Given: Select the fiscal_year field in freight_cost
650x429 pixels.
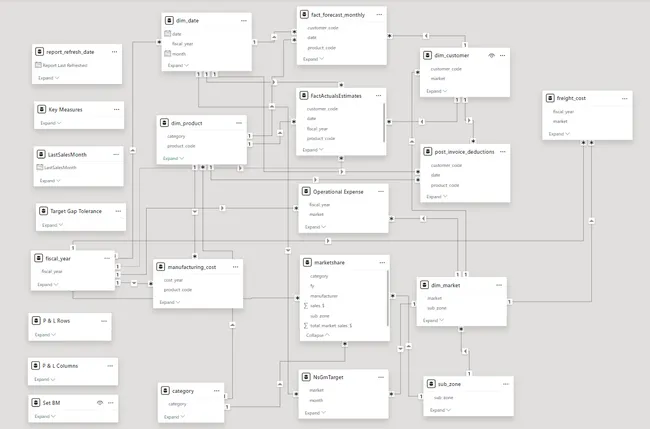Looking at the screenshot, I should (563, 111).
